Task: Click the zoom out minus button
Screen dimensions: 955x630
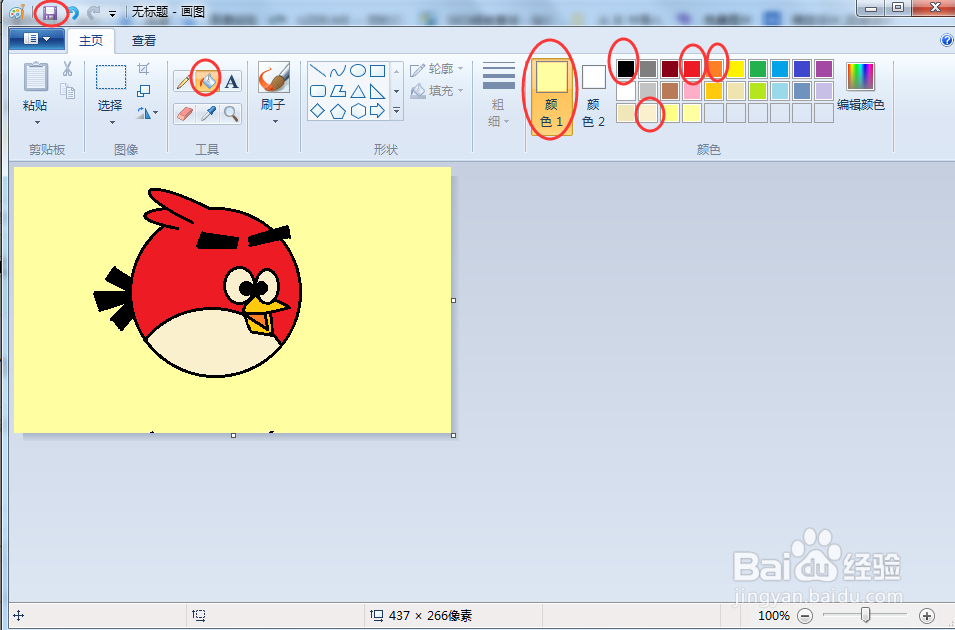Action: tap(805, 616)
